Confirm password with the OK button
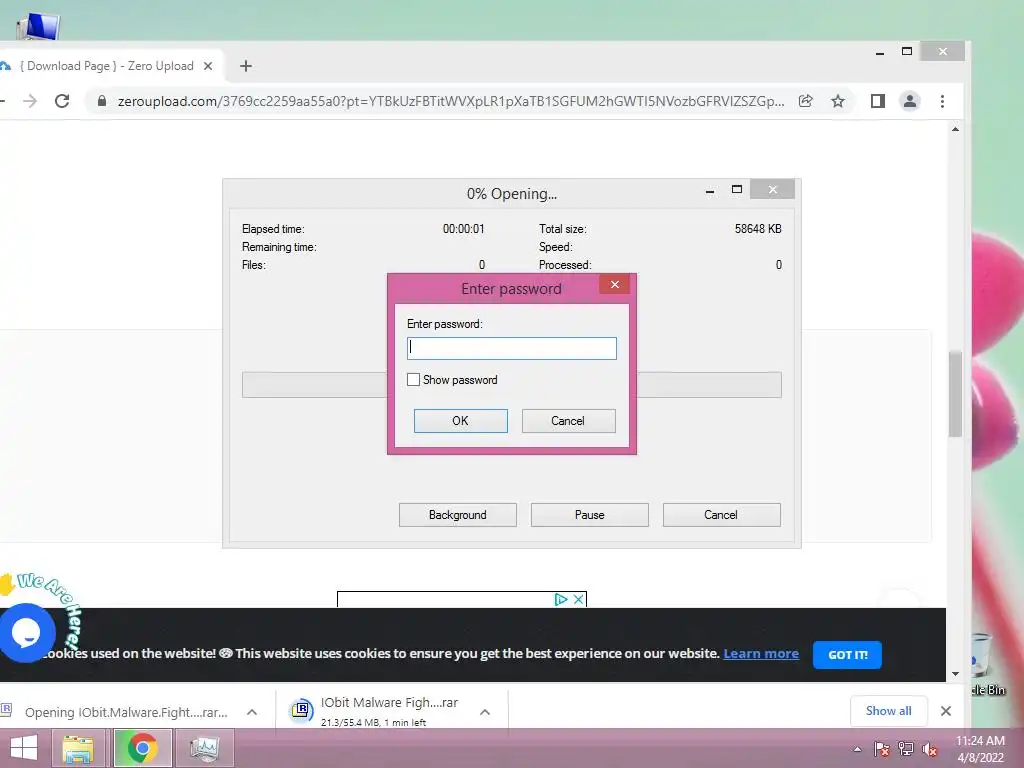Image resolution: width=1024 pixels, height=768 pixels. click(x=460, y=421)
